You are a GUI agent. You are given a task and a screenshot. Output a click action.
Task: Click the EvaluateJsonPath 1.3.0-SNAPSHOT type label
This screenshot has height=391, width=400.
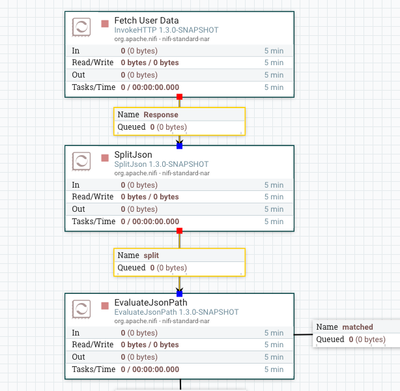tap(176, 312)
